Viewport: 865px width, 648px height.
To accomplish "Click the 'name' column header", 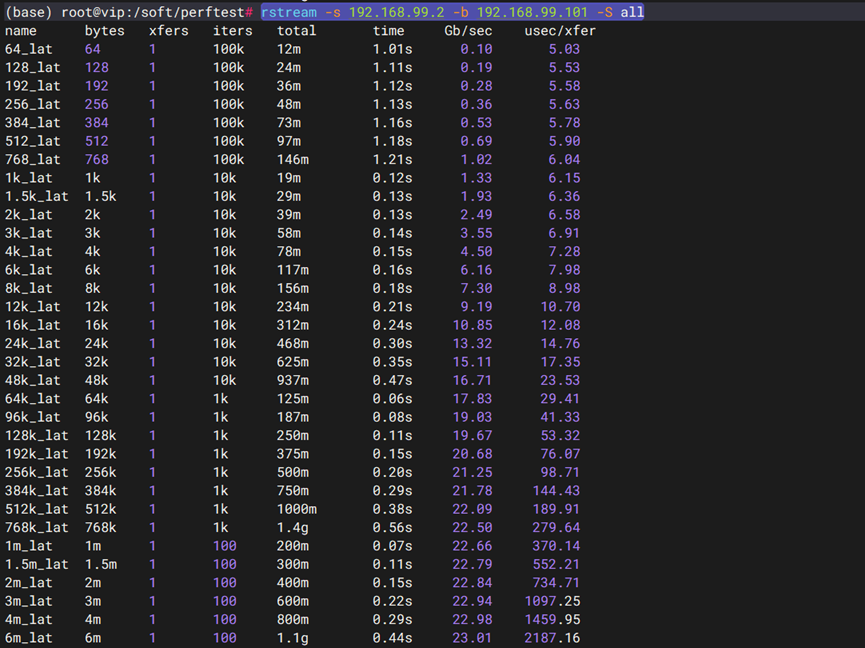I will (21, 31).
